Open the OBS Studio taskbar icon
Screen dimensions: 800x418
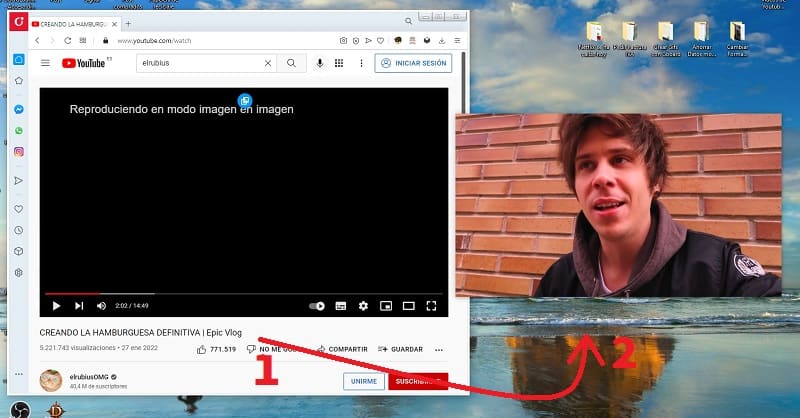tap(20, 410)
